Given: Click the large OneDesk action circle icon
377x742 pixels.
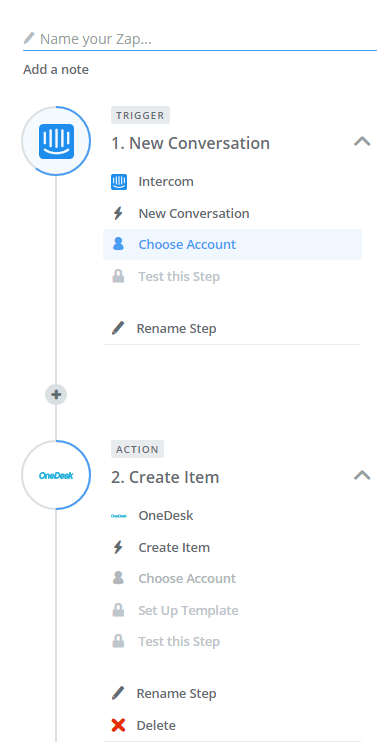Looking at the screenshot, I should [56, 475].
